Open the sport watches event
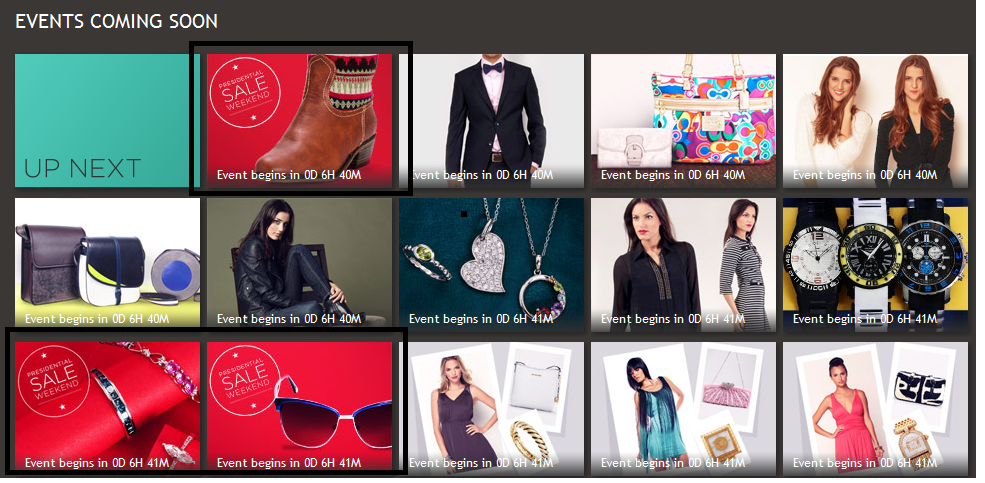Image resolution: width=985 pixels, height=483 pixels. pyautogui.click(x=875, y=264)
